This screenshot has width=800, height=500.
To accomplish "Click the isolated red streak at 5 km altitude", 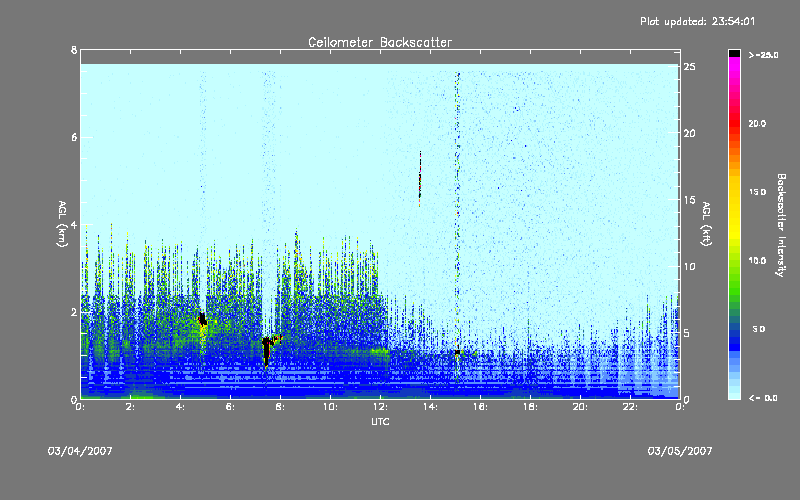I will 420,179.
